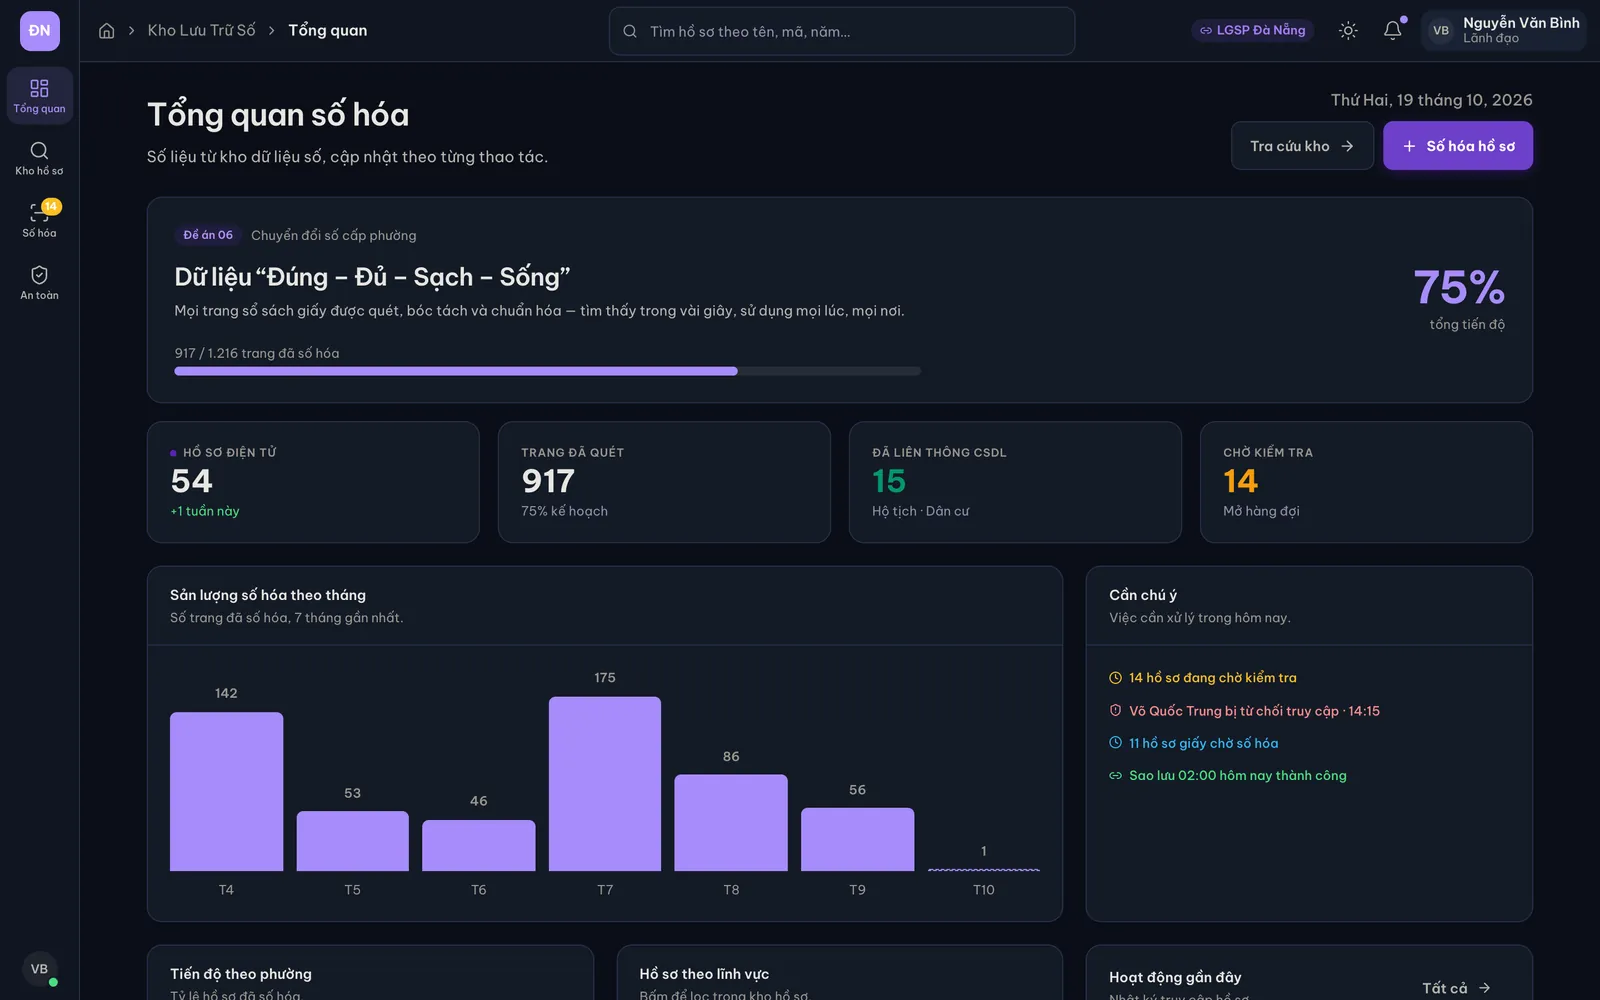Screen dimensions: 1600x1000
Task: Click the Tiến độ theo phường heading
Action: click(241, 974)
